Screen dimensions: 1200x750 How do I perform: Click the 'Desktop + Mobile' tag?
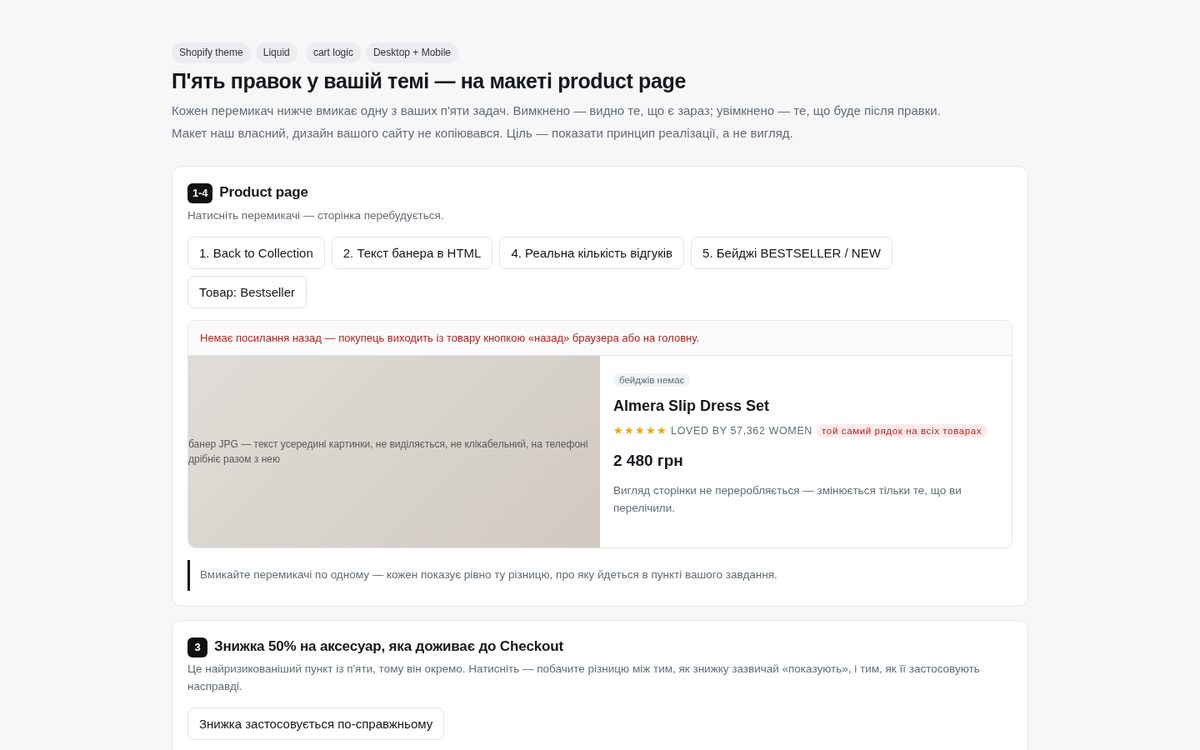click(412, 53)
